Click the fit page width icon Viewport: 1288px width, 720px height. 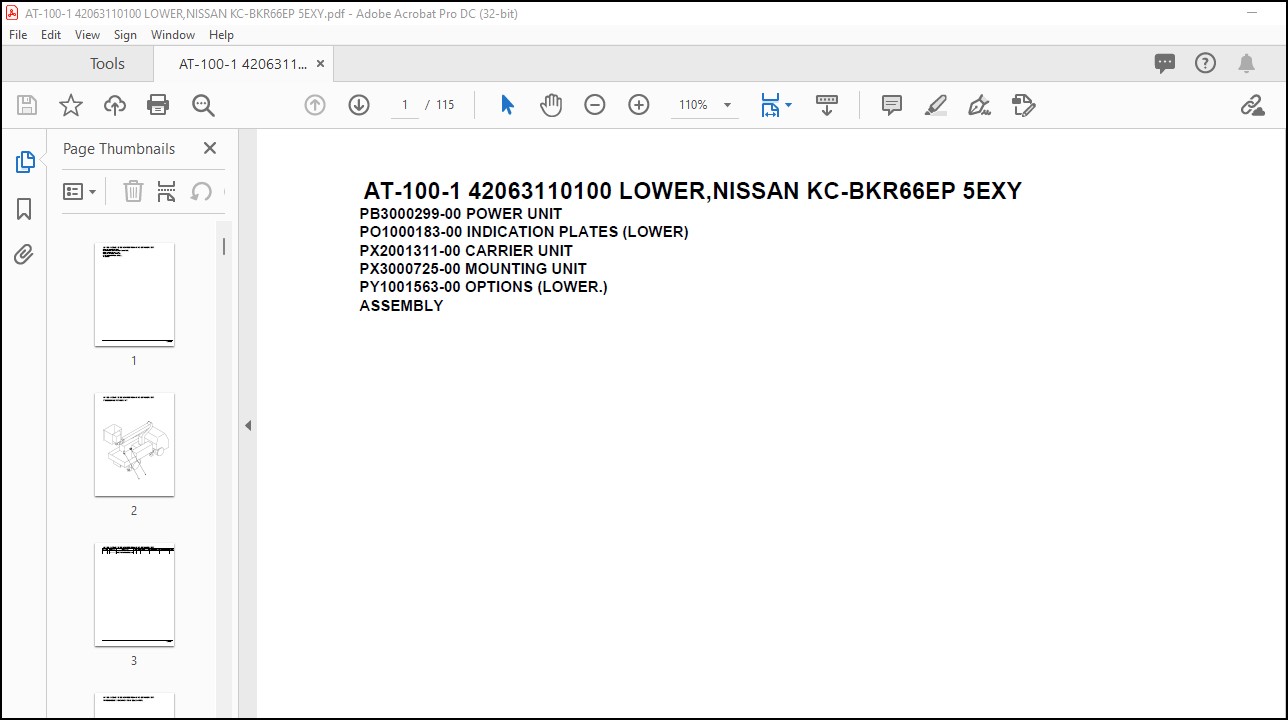click(x=770, y=105)
